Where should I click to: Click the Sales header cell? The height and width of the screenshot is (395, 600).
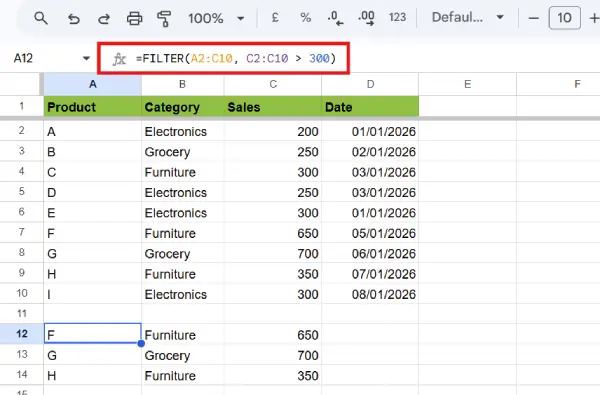pyautogui.click(x=273, y=106)
